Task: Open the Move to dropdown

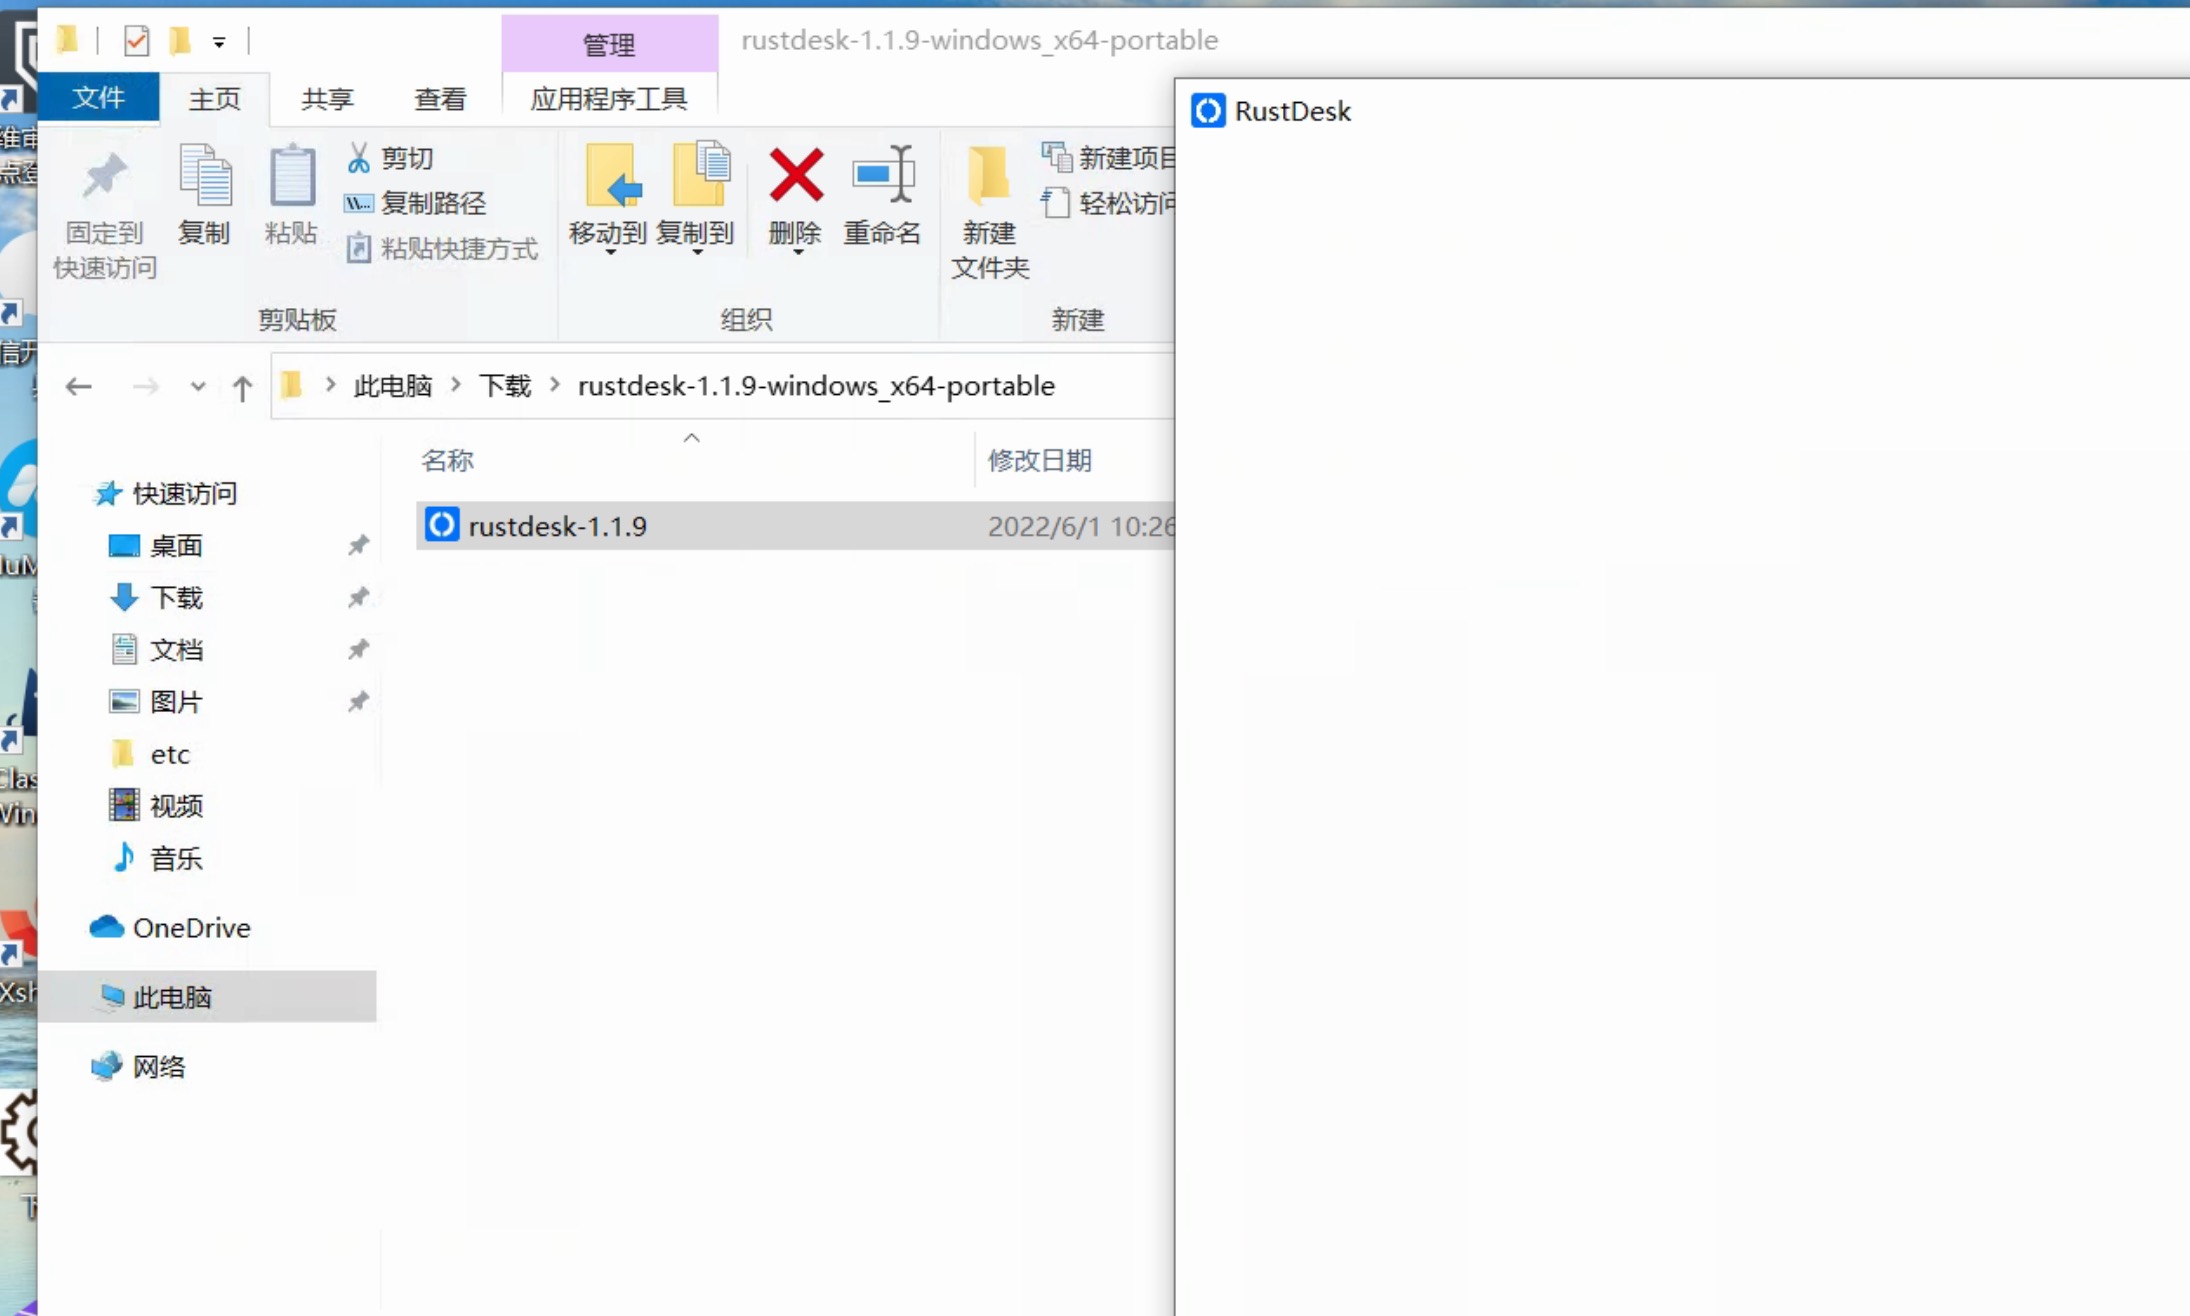Action: (610, 252)
